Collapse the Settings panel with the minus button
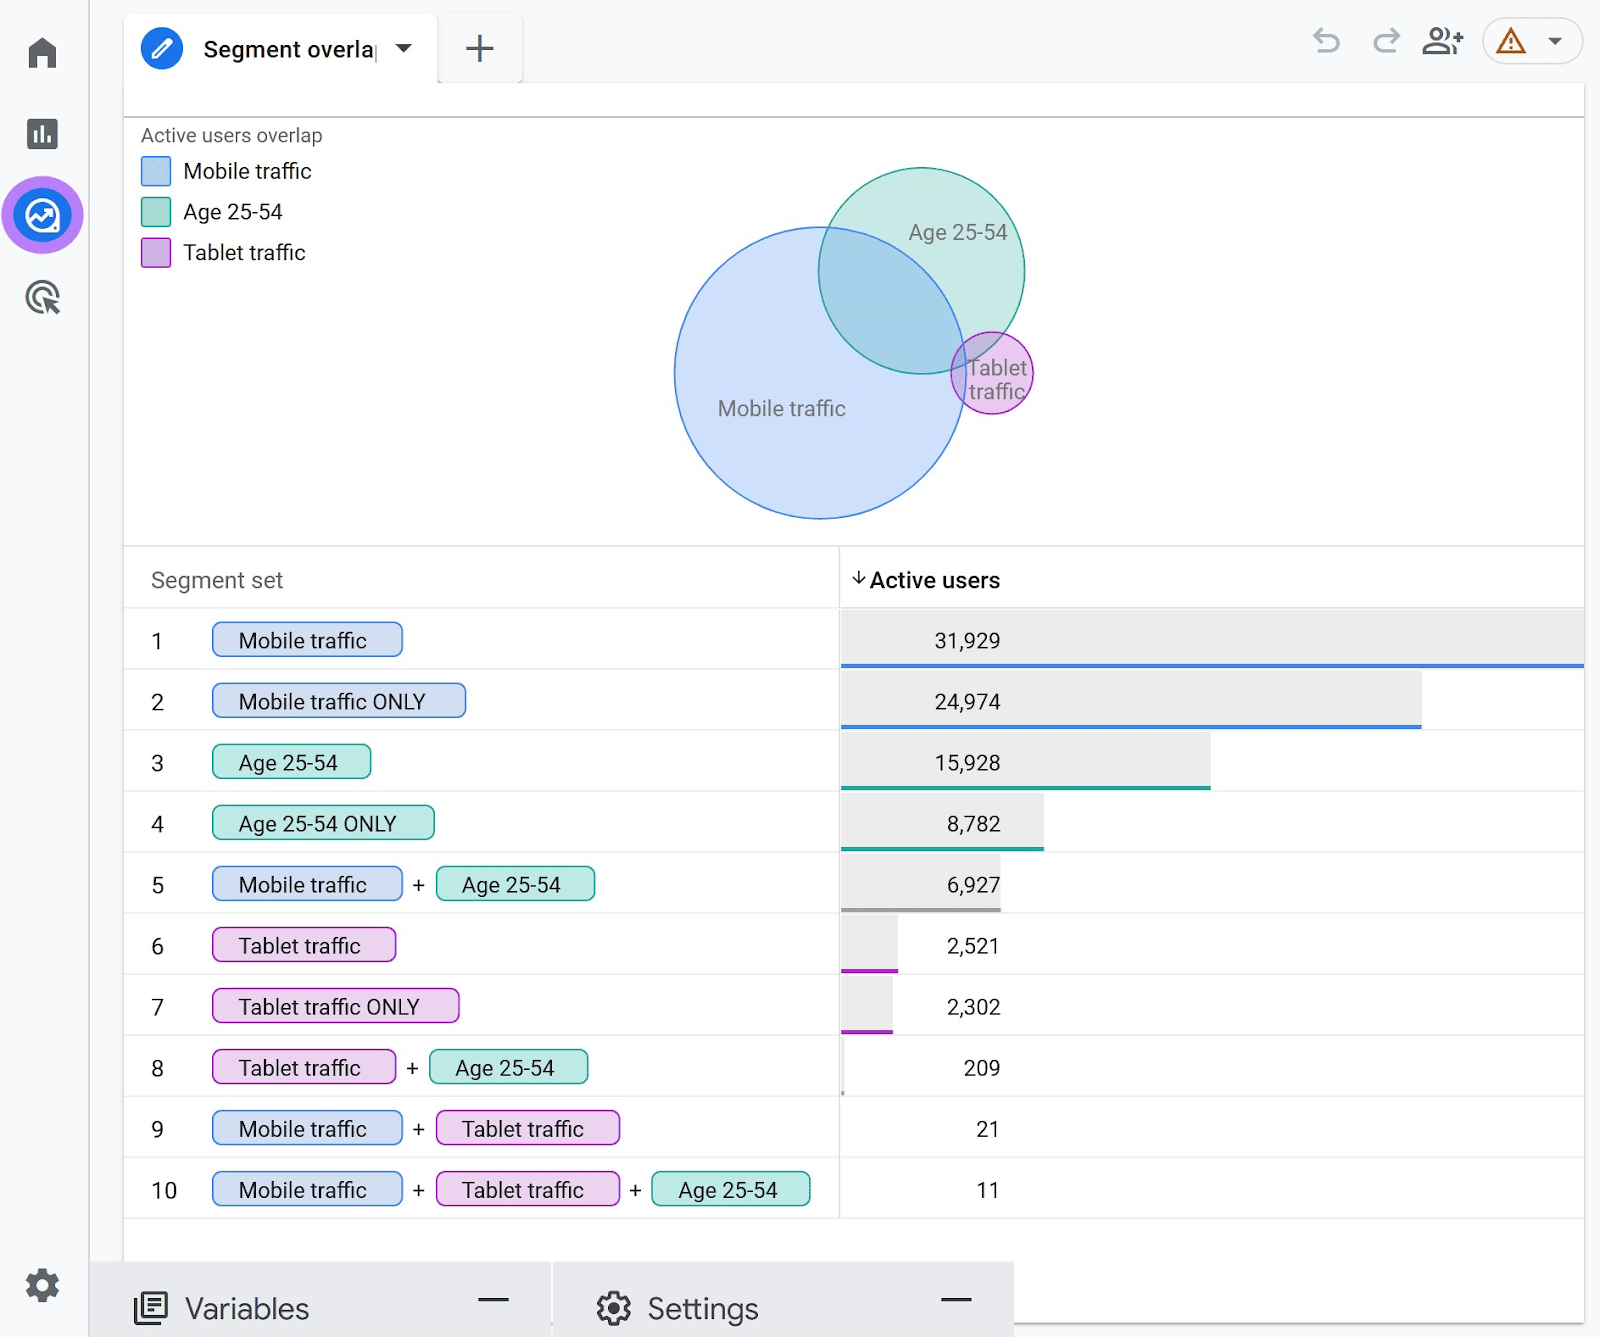This screenshot has width=1600, height=1337. 956,1300
